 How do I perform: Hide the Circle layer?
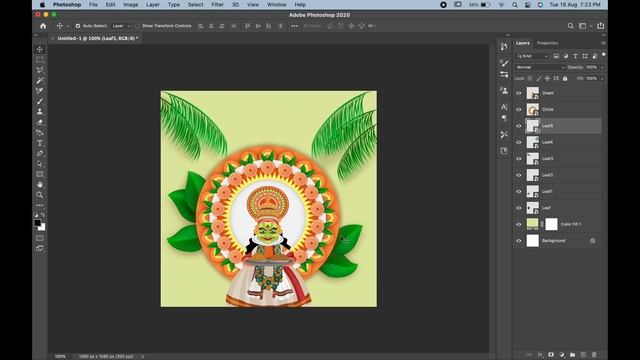(x=519, y=109)
